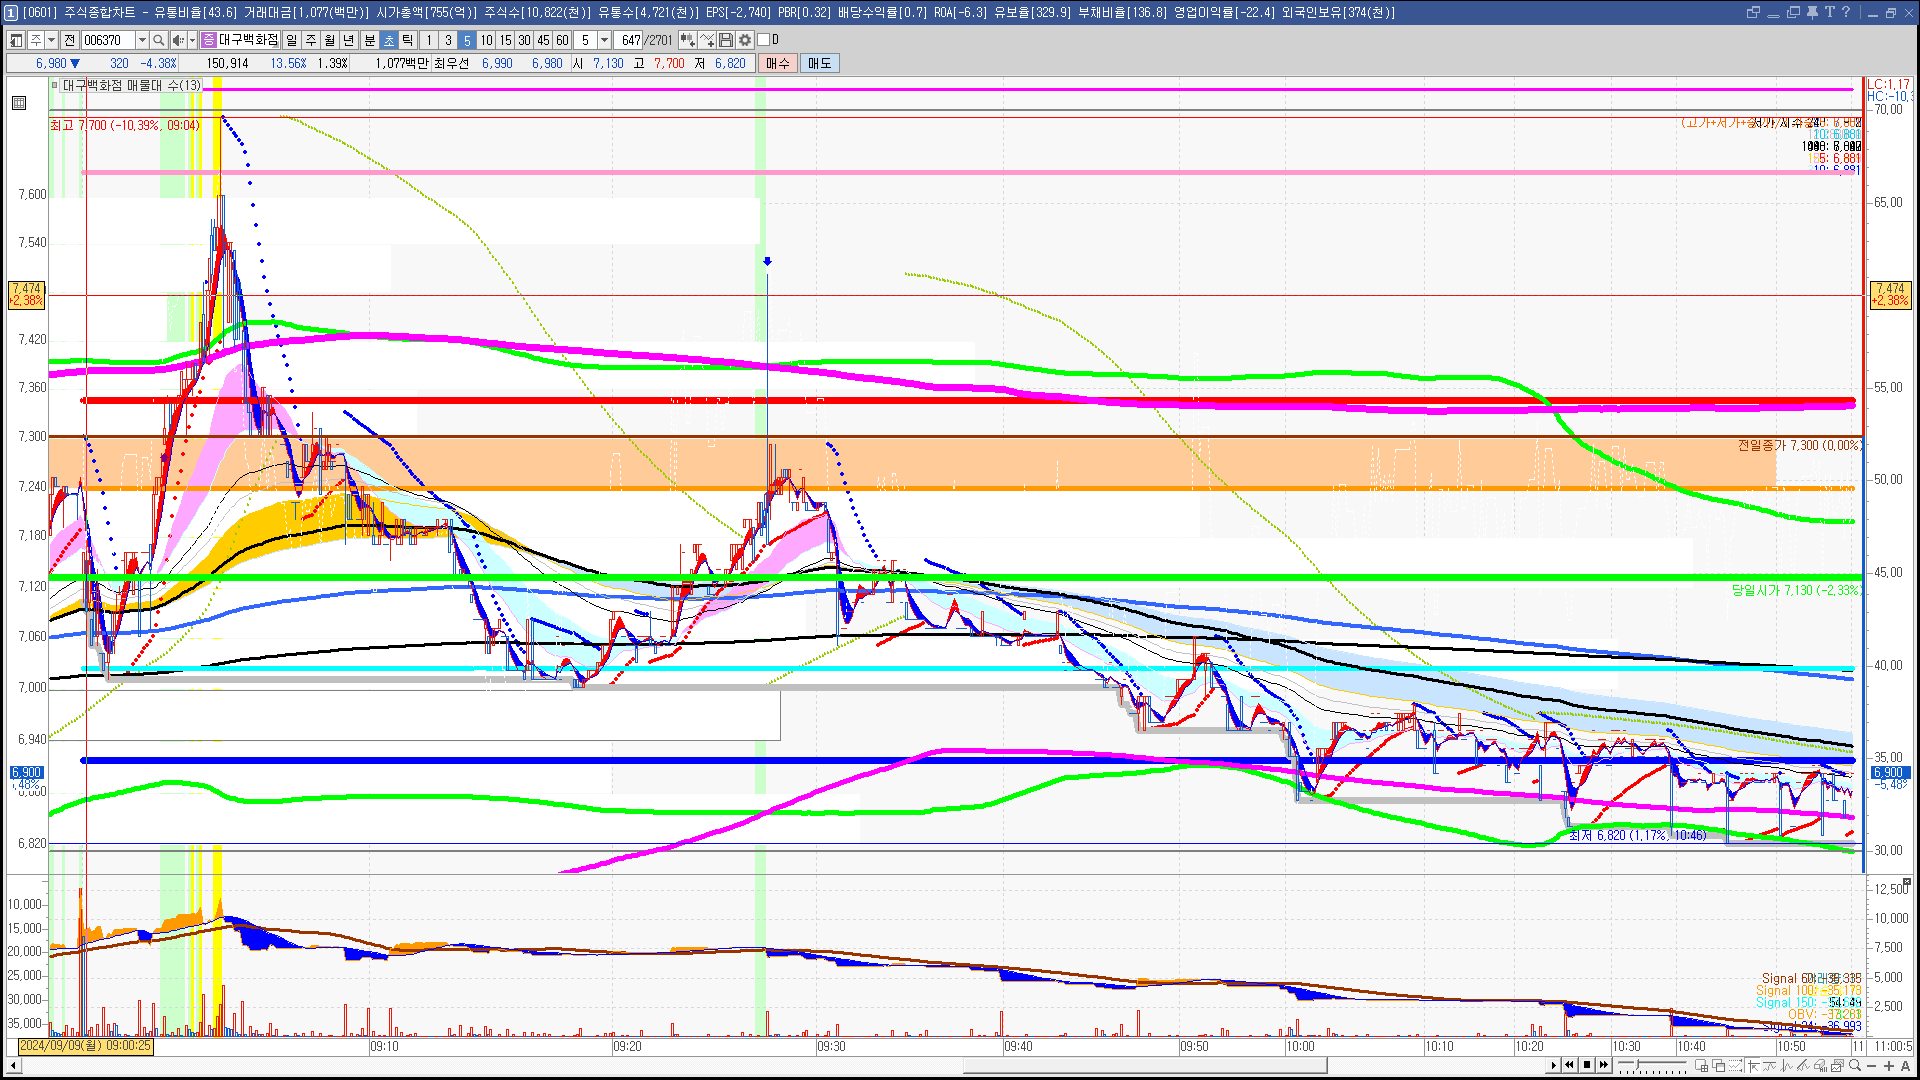The height and width of the screenshot is (1080, 1920).
Task: Expand the interval value 5 dropdown
Action: click(604, 40)
